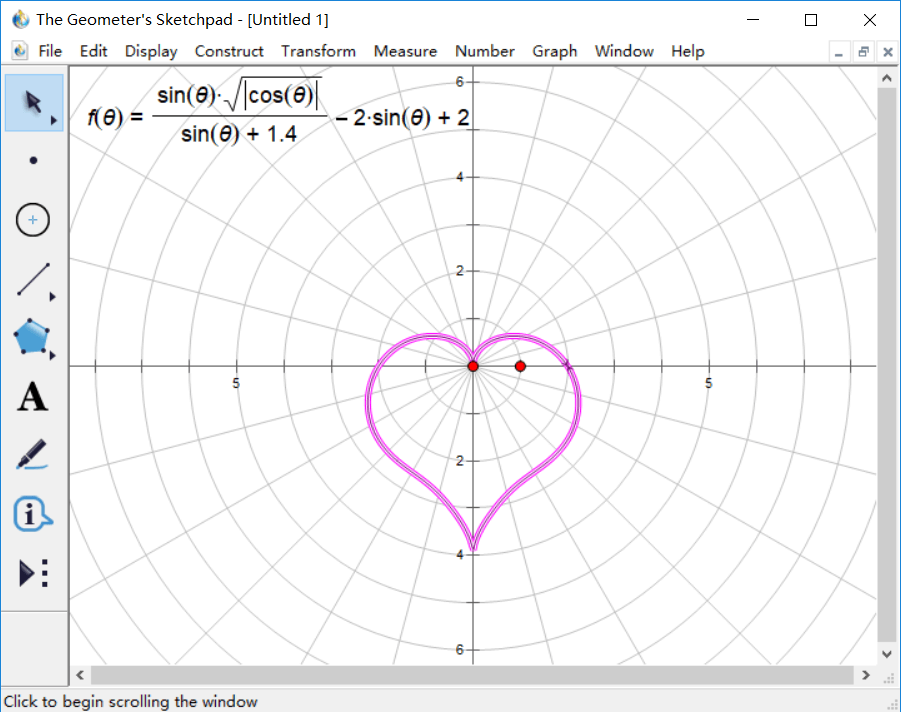Select the Straightedge line tool
The width and height of the screenshot is (901, 712).
[33, 281]
